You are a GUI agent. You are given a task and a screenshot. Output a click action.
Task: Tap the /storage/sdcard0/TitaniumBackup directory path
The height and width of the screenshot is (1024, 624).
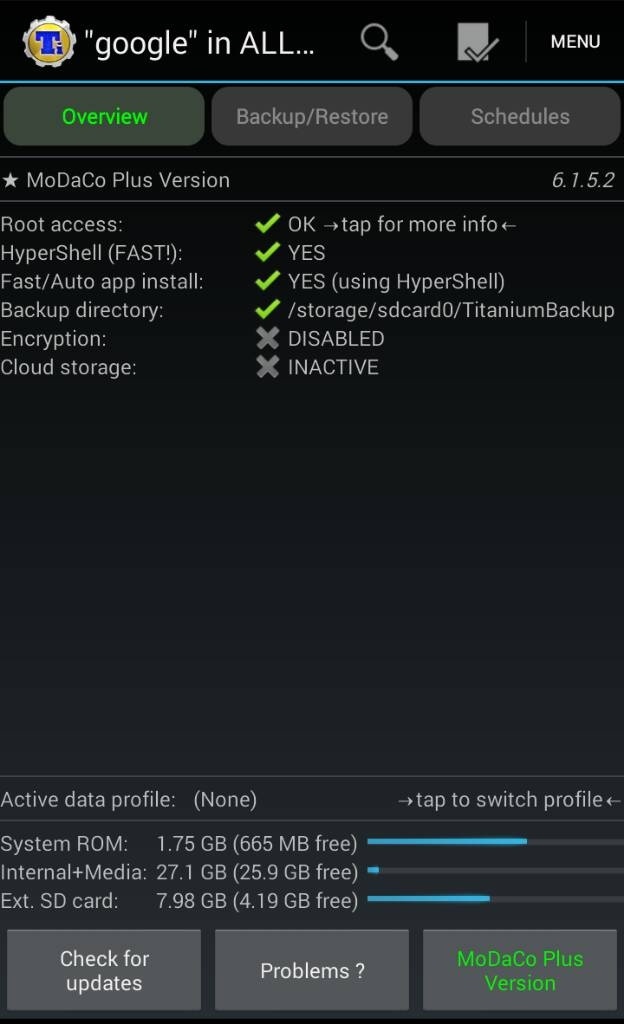451,310
